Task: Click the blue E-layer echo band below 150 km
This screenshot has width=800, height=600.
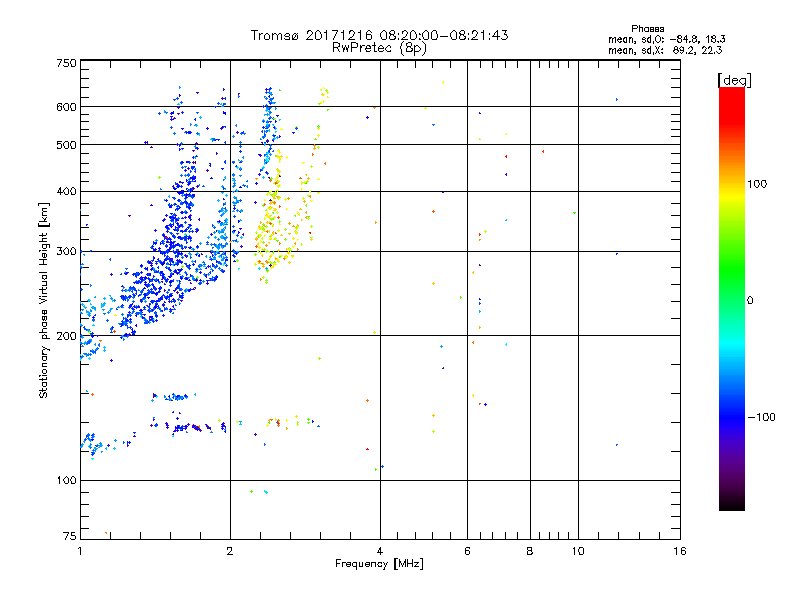Action: click(189, 428)
